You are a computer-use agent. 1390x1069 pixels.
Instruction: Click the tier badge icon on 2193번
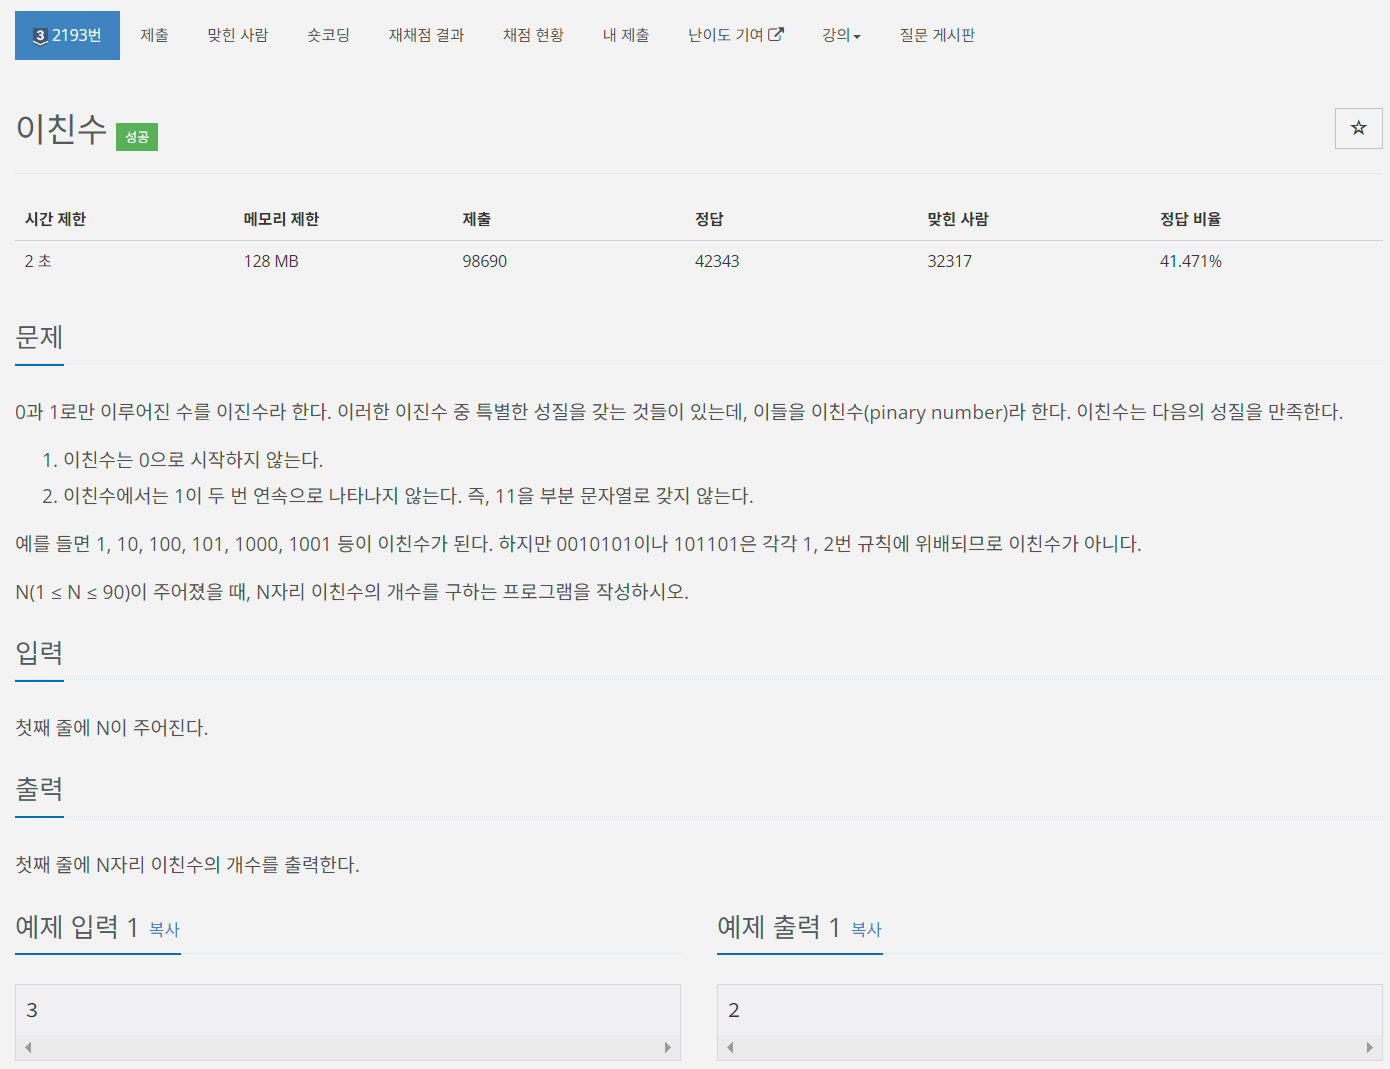click(40, 36)
